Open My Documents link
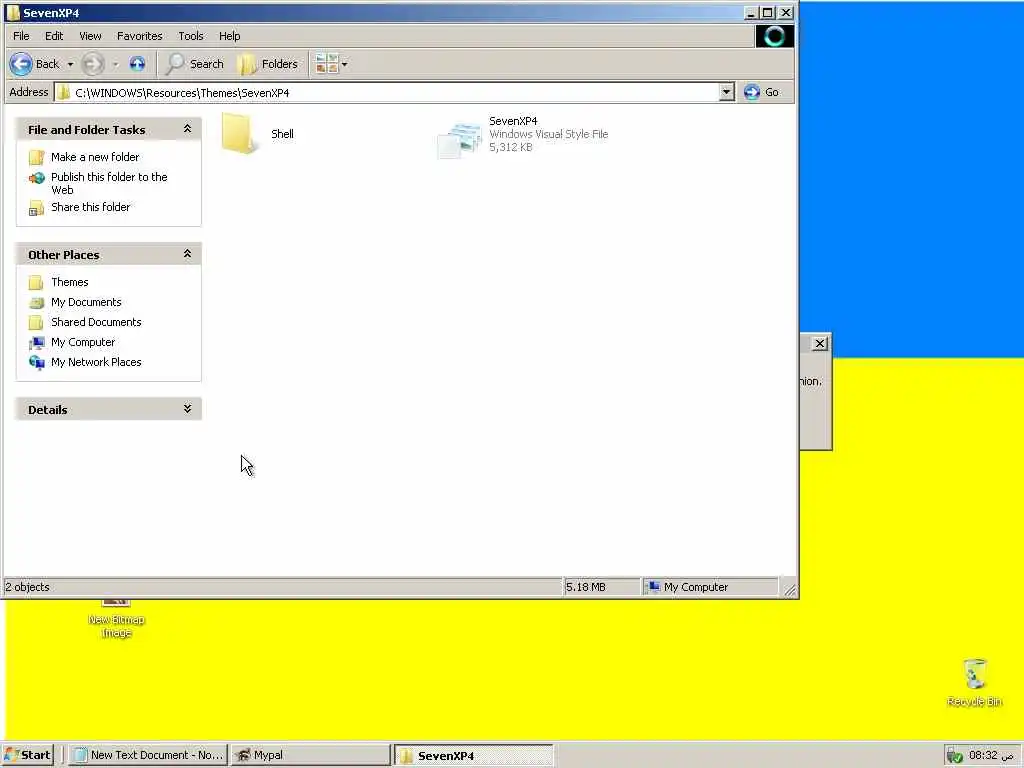The height and width of the screenshot is (768, 1024). (x=86, y=302)
